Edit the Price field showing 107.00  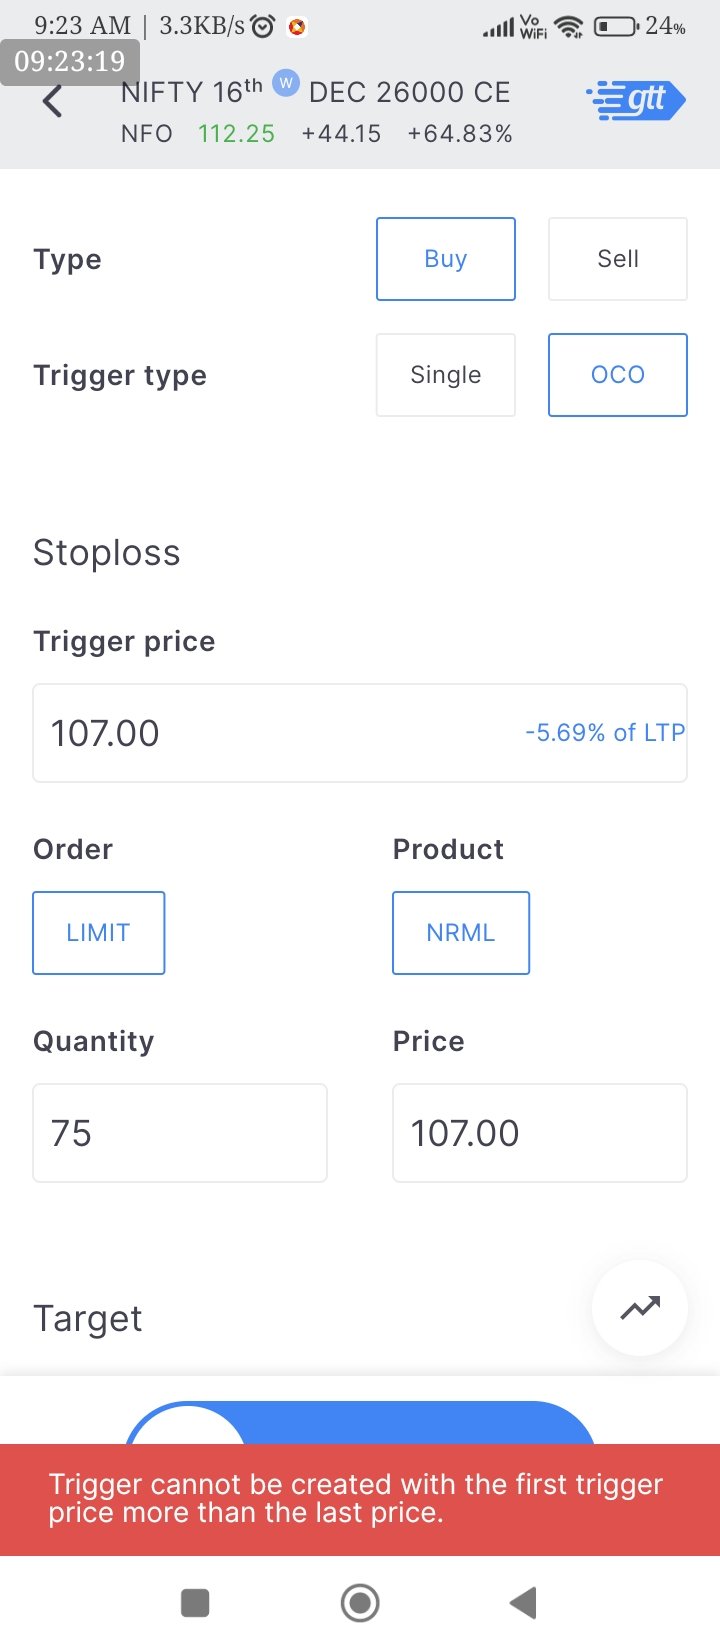point(539,1133)
